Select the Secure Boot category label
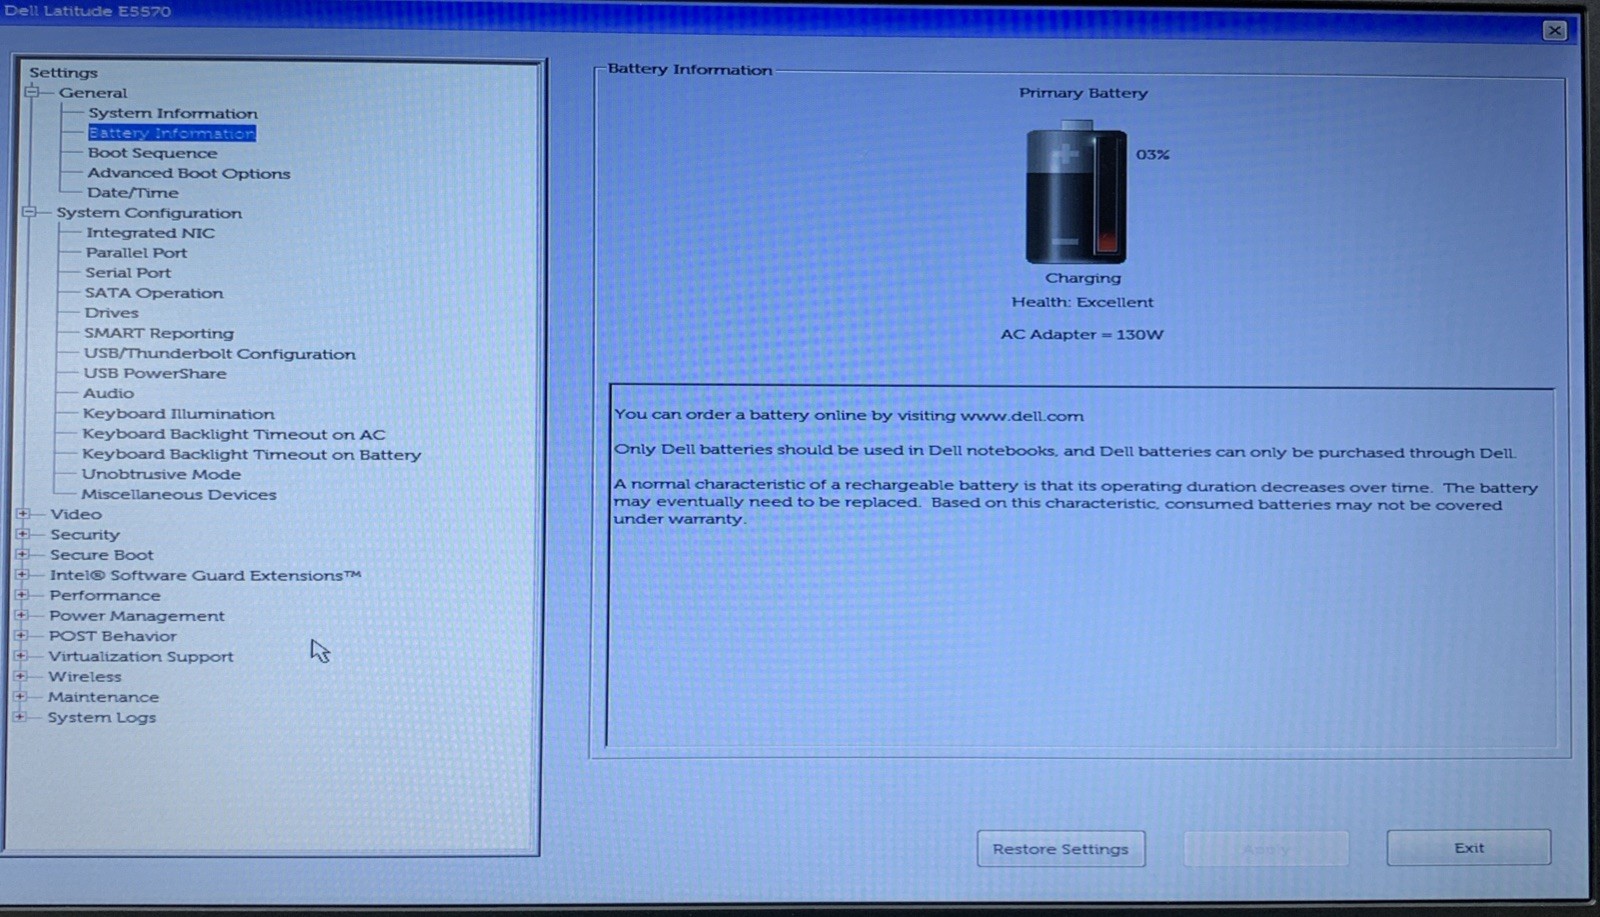Viewport: 1600px width, 917px height. [x=102, y=554]
